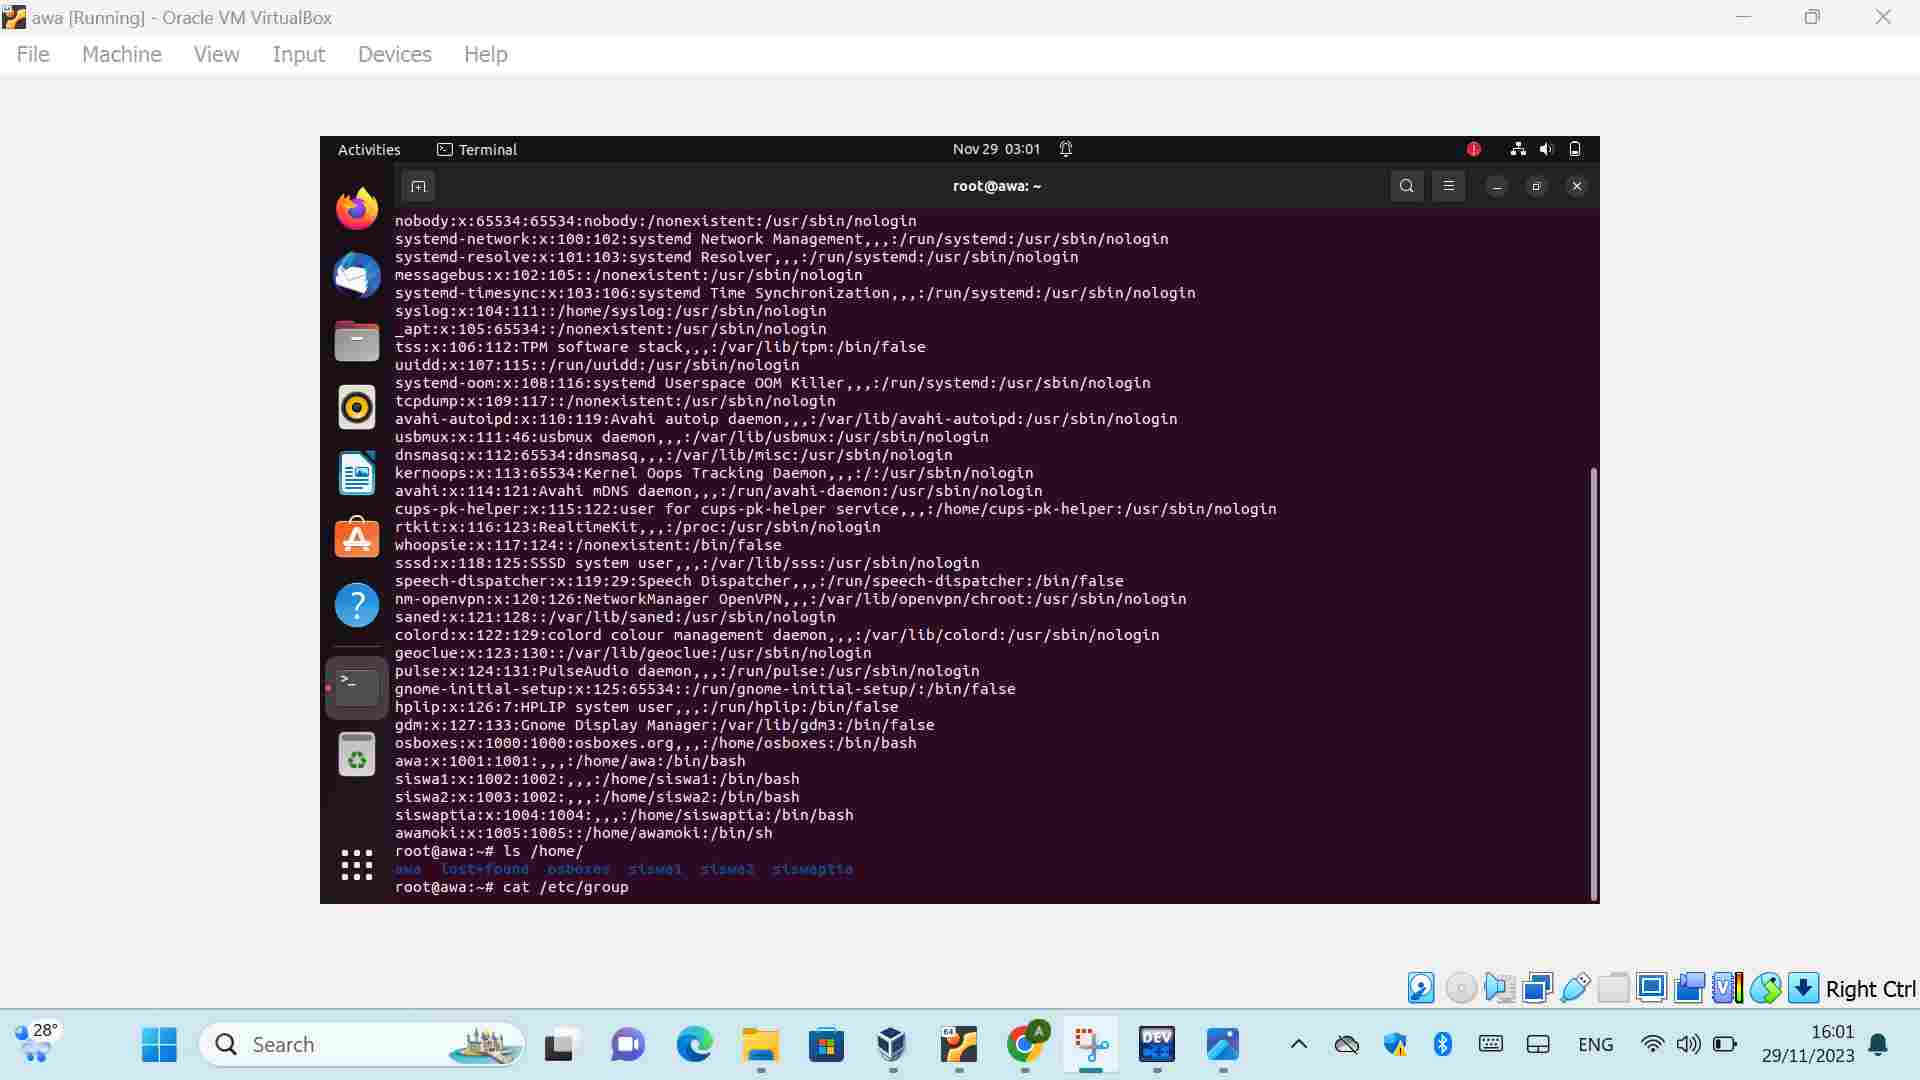Click the siswaptia directory name in ls output
Image resolution: width=1920 pixels, height=1080 pixels.
click(812, 869)
